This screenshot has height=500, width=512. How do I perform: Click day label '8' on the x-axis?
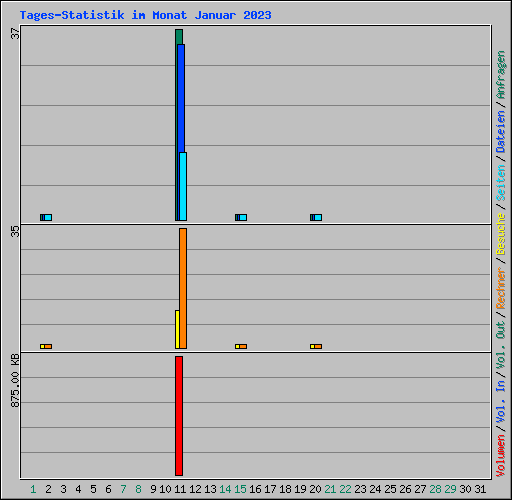[x=138, y=489]
